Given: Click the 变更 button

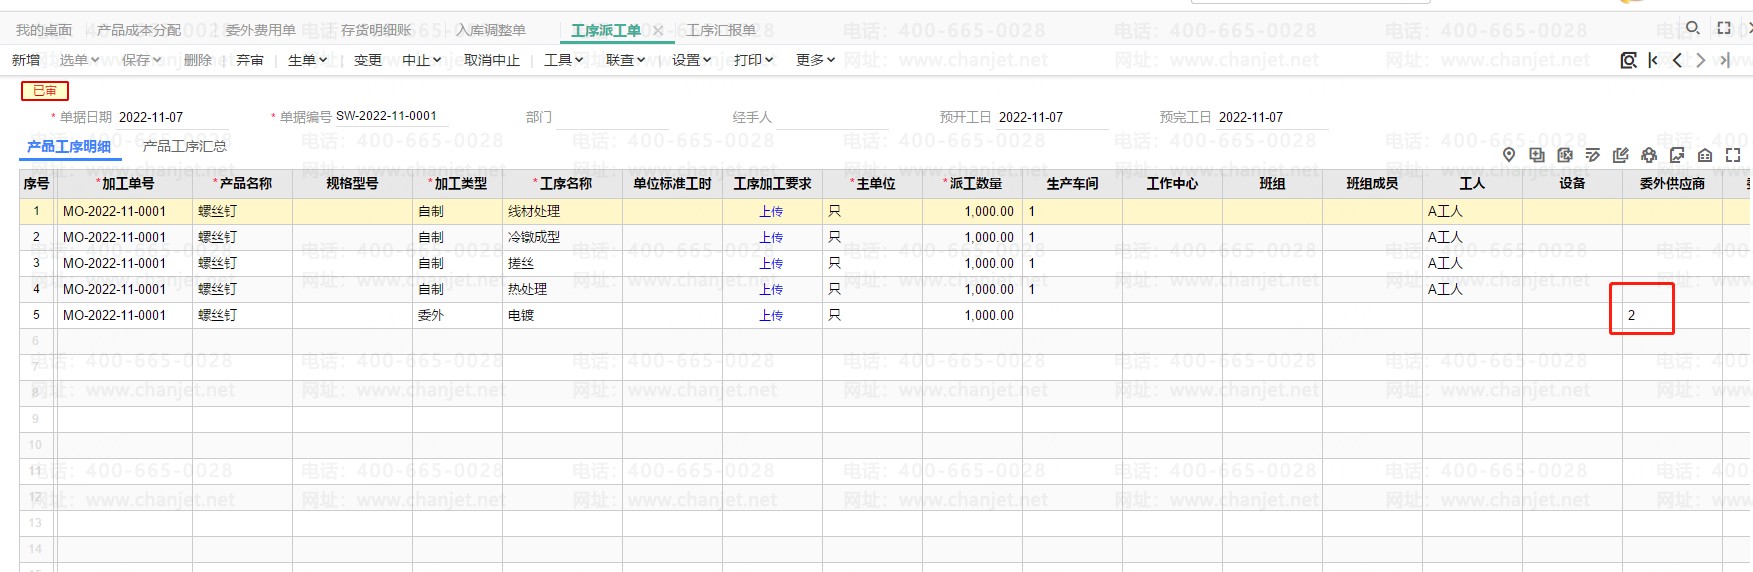Looking at the screenshot, I should click(368, 60).
